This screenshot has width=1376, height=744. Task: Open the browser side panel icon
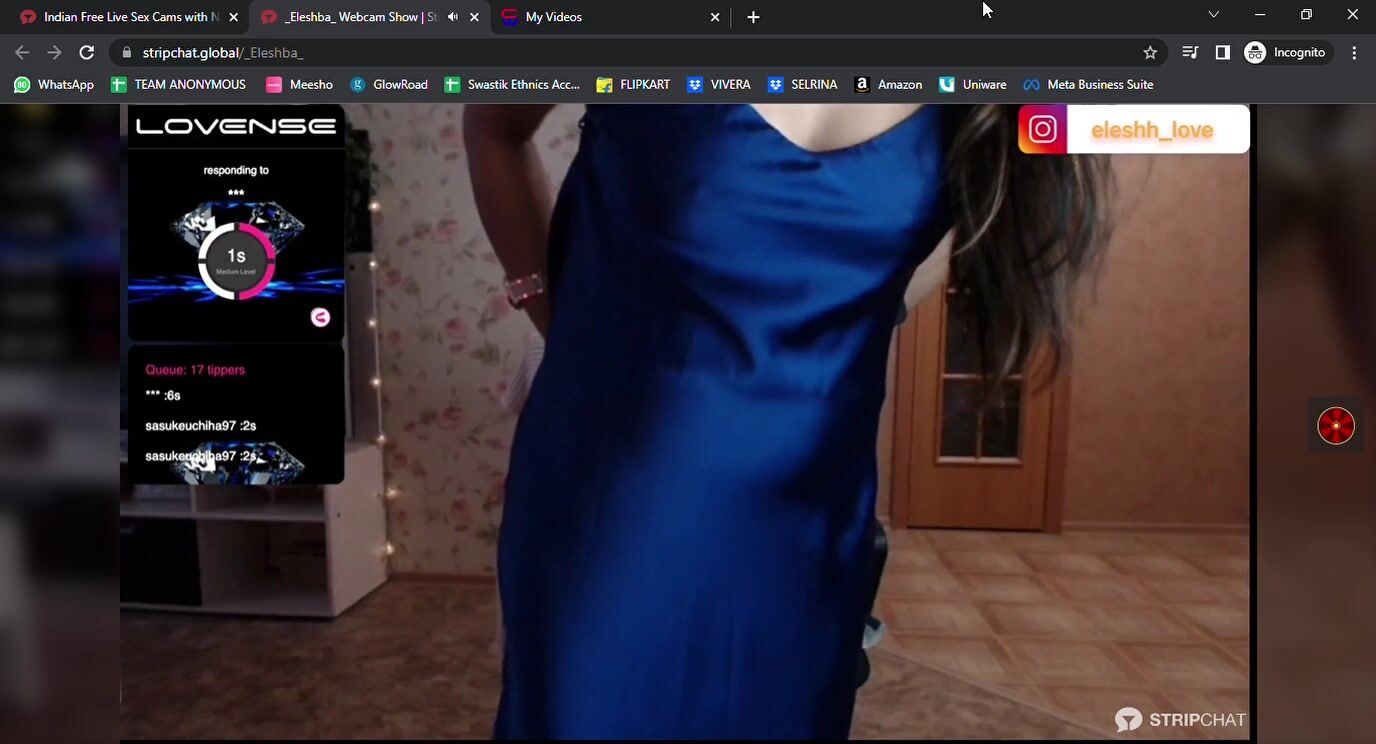click(x=1222, y=52)
